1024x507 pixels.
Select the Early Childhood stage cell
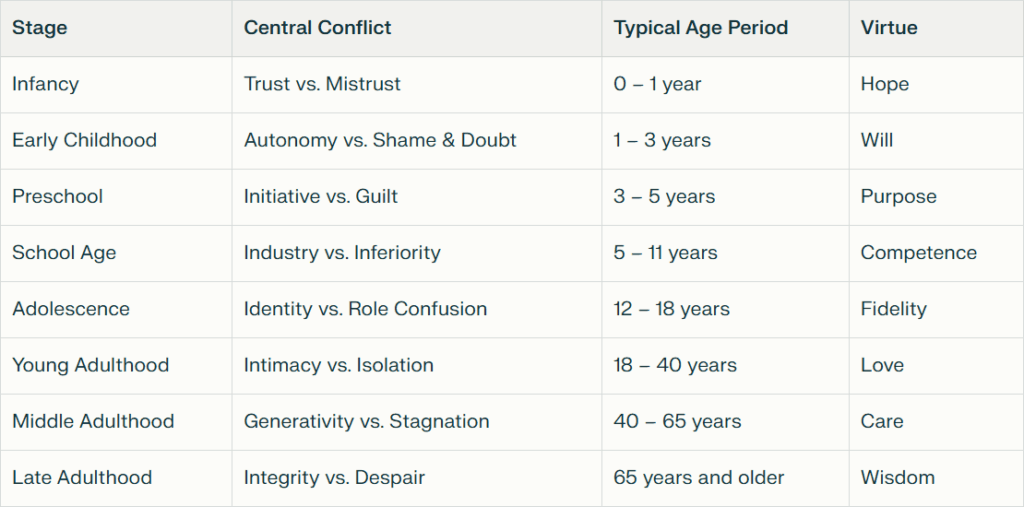(84, 140)
